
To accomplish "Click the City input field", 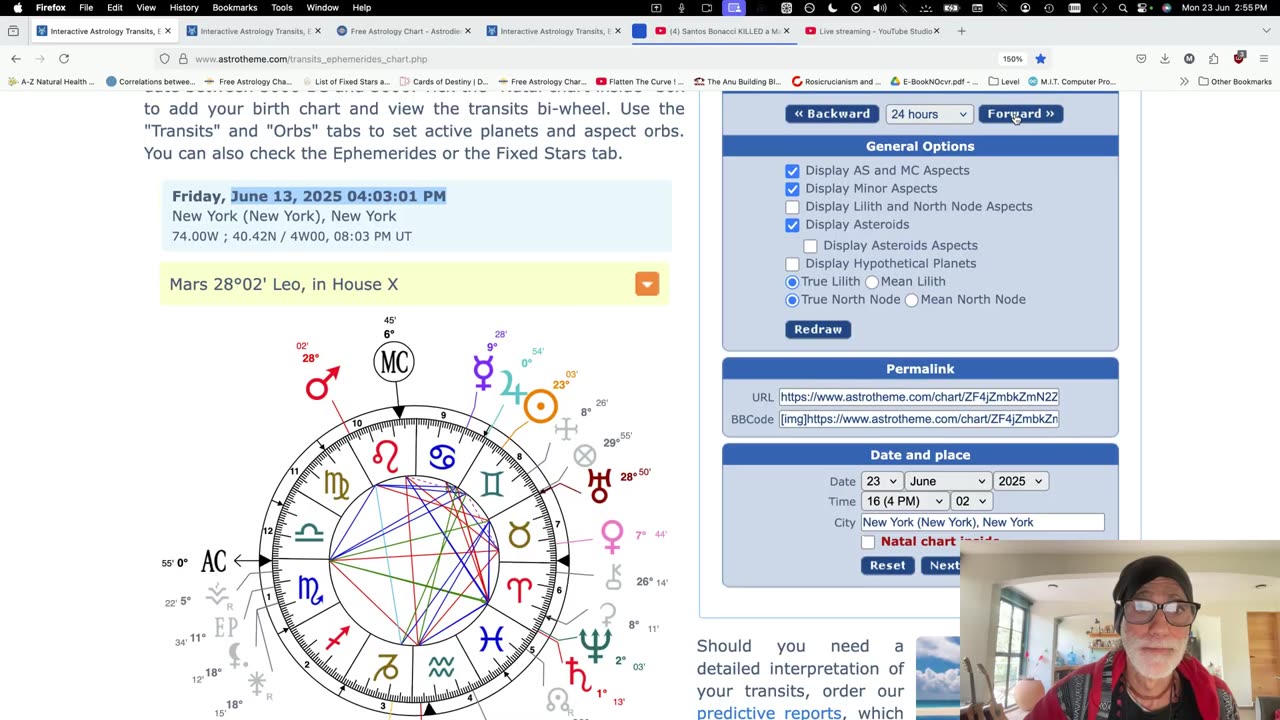I will pos(983,522).
